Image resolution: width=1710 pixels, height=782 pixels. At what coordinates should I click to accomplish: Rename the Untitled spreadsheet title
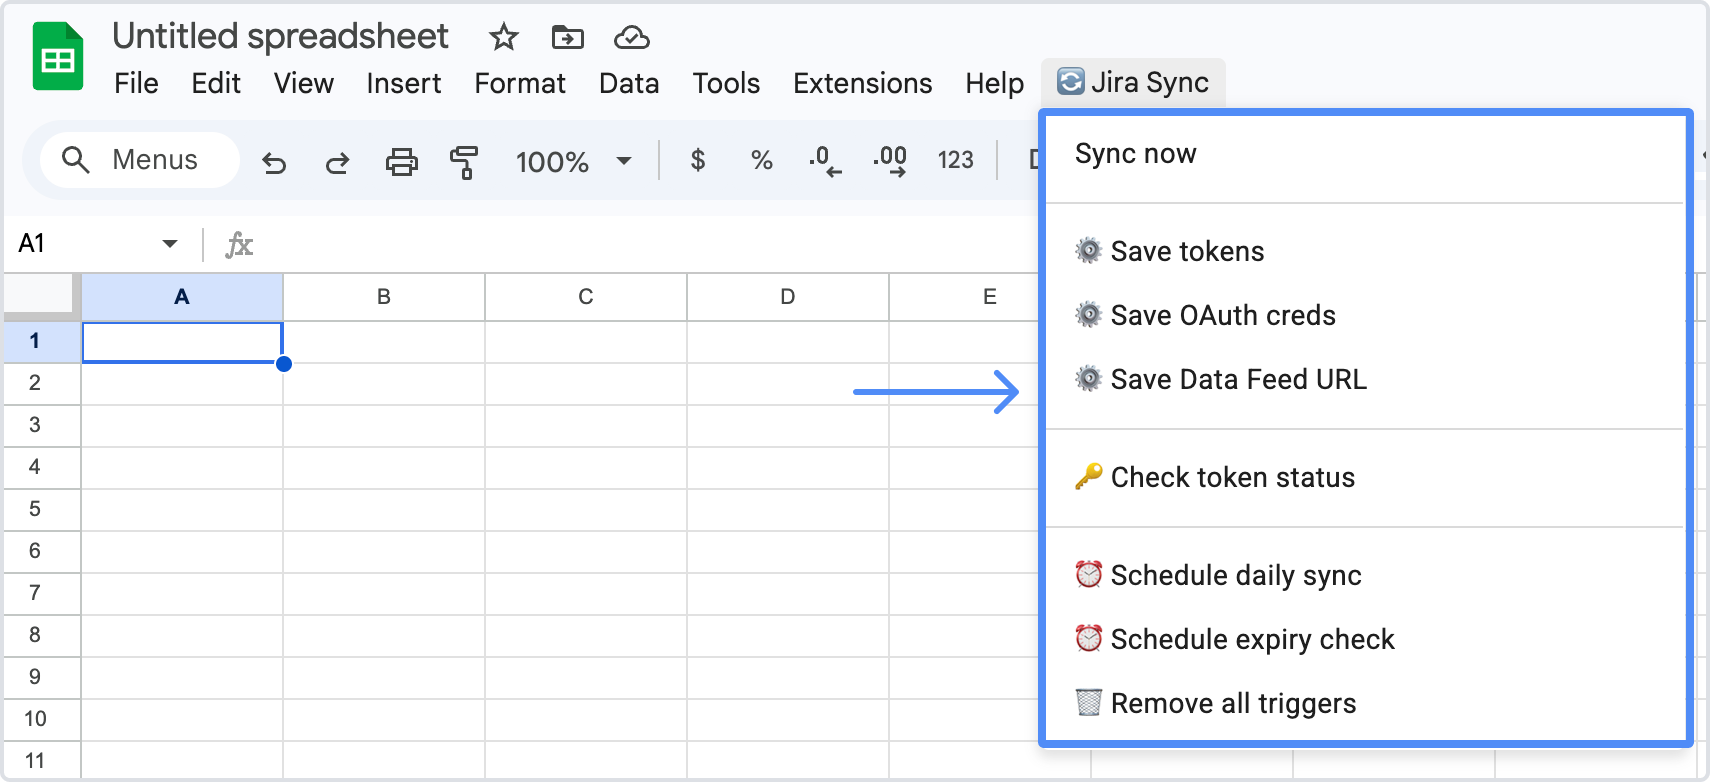tap(280, 37)
